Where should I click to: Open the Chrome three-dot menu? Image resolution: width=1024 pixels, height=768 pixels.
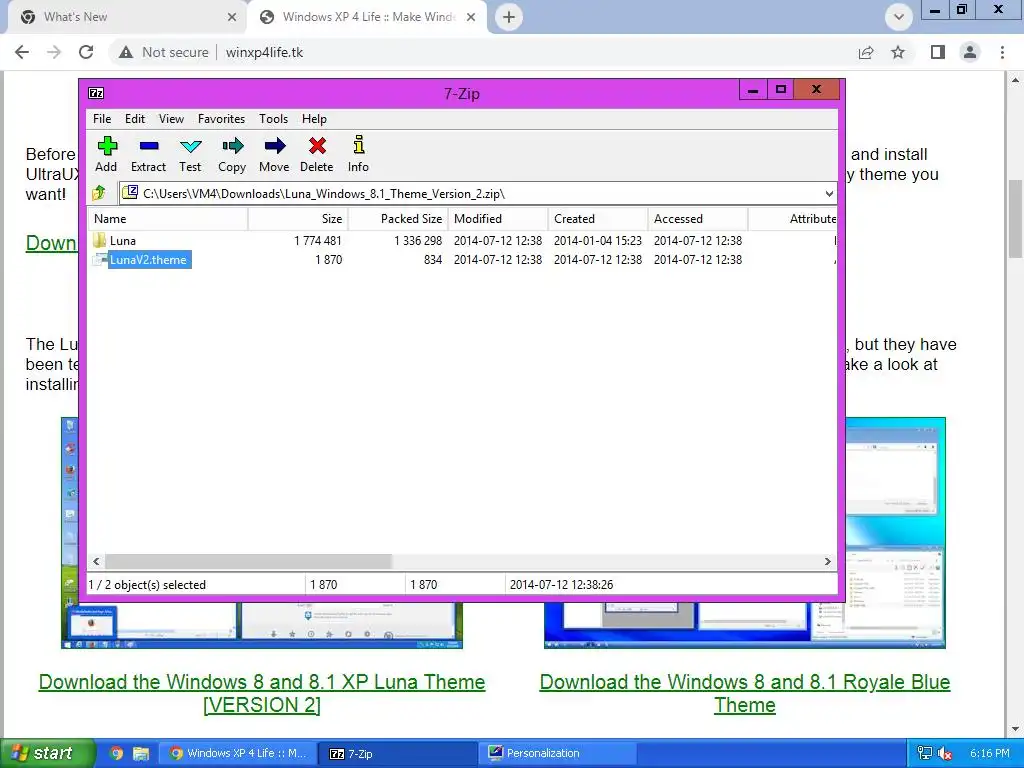1002,52
